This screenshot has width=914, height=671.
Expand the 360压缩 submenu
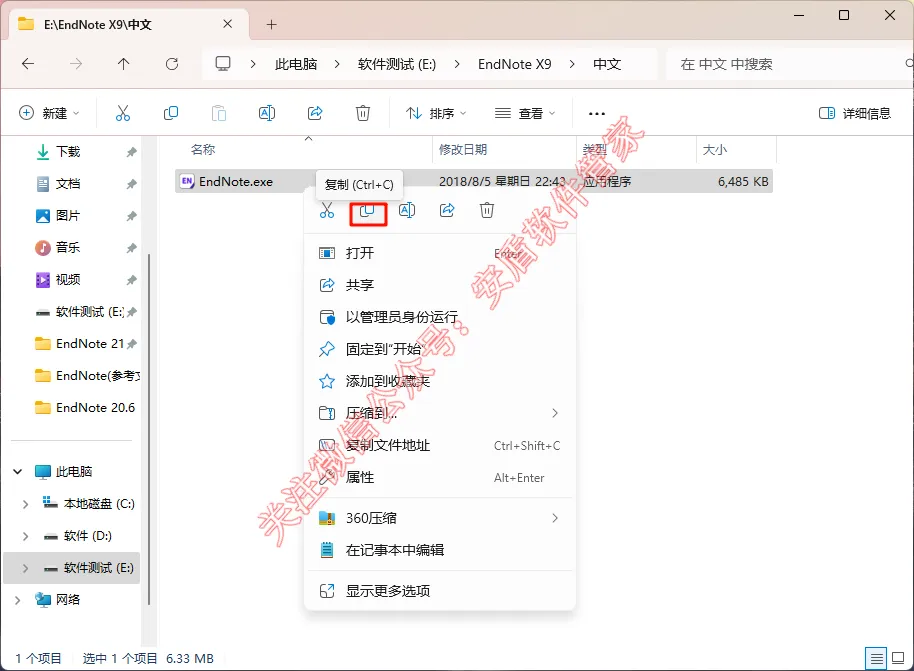click(440, 518)
